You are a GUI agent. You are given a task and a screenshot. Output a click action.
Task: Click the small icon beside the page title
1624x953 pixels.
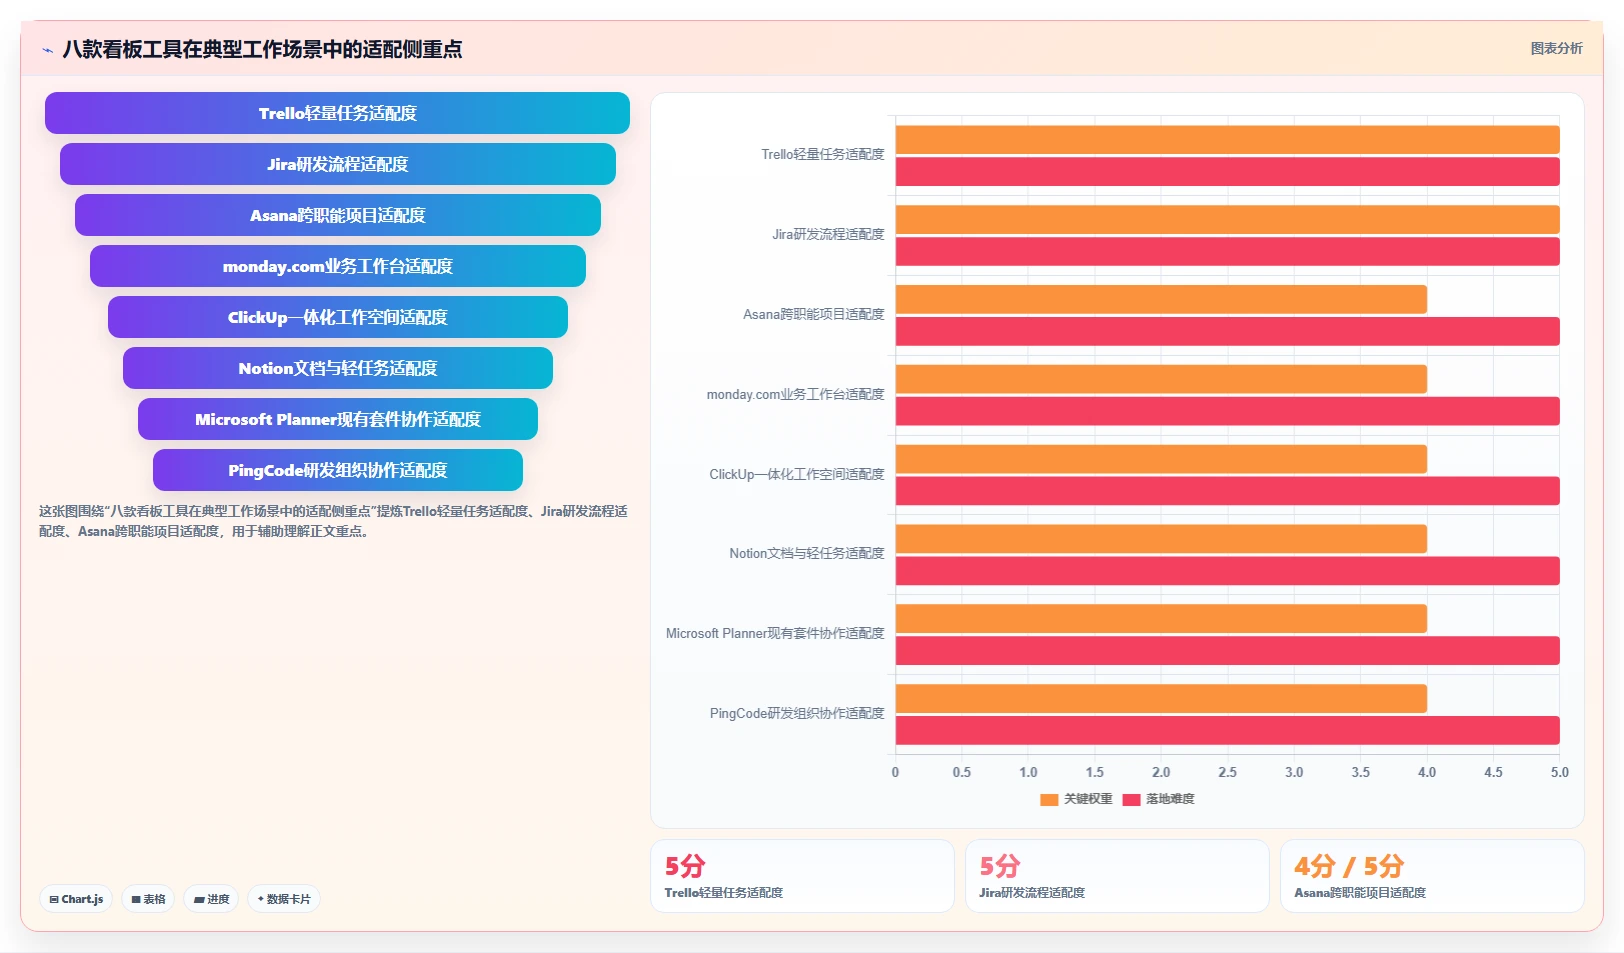point(47,50)
